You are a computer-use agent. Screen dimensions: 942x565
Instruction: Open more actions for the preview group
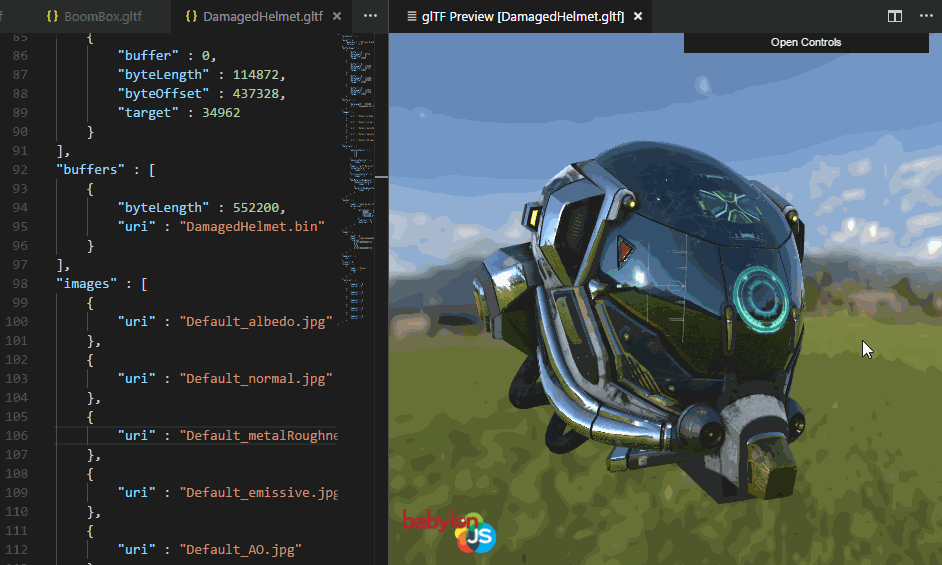coord(926,16)
